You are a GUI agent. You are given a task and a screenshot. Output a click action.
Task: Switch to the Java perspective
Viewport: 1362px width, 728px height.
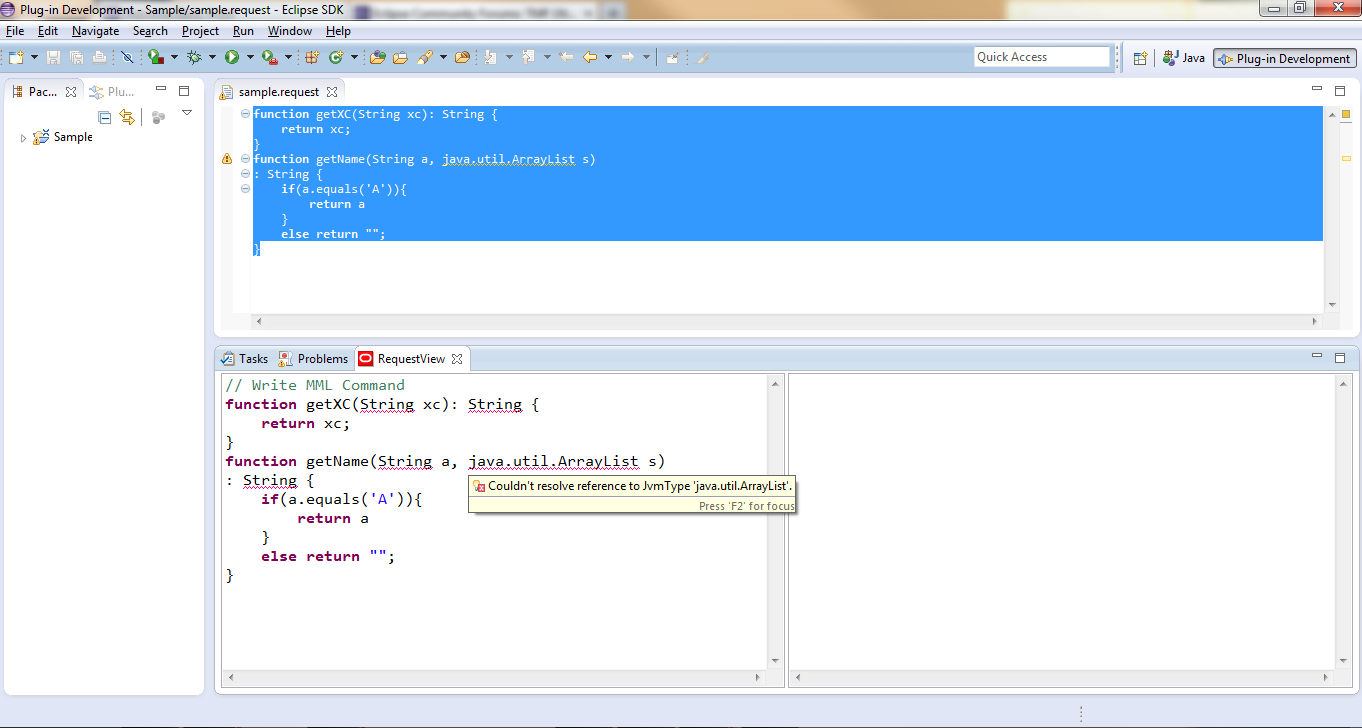pos(1184,58)
